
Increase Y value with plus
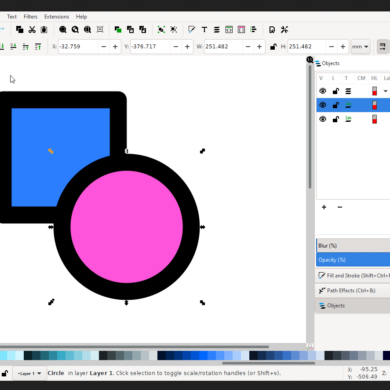(x=187, y=47)
